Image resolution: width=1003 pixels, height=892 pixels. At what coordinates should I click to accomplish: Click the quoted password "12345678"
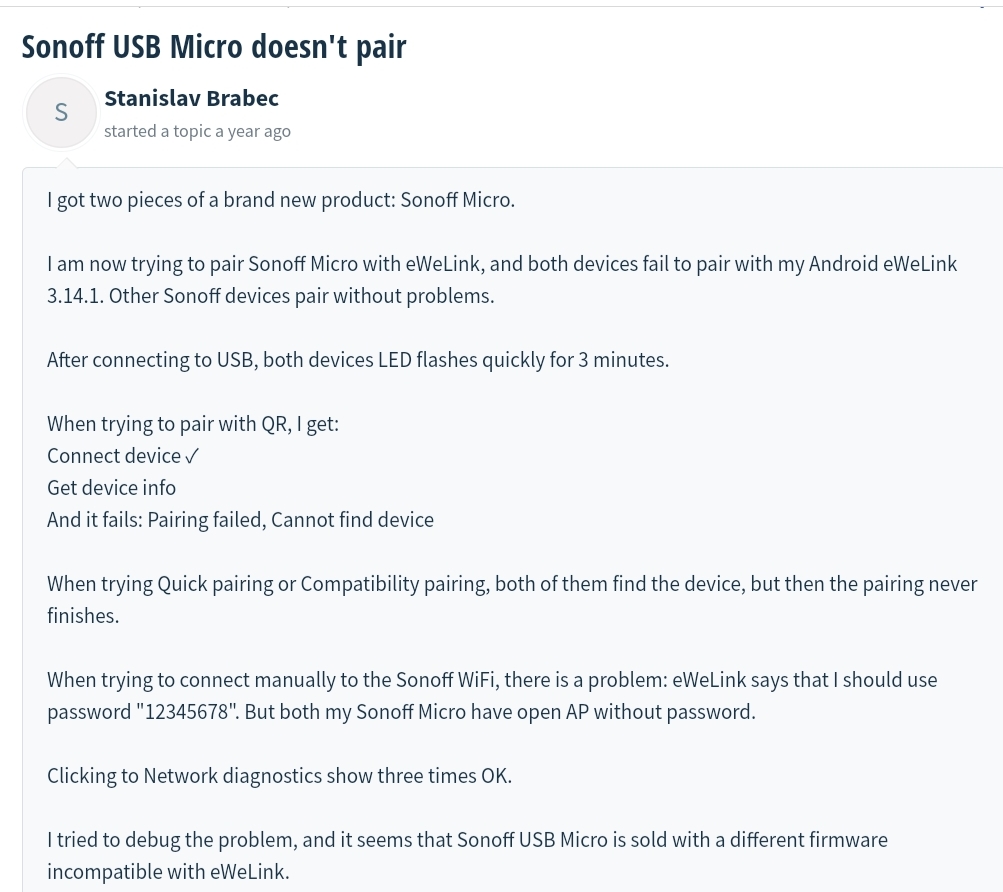click(x=186, y=712)
